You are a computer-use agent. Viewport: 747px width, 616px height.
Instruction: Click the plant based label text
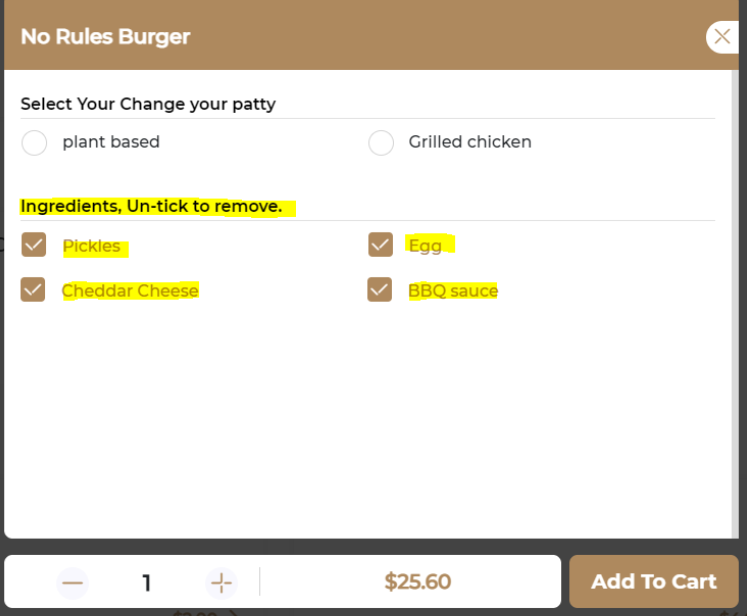111,142
